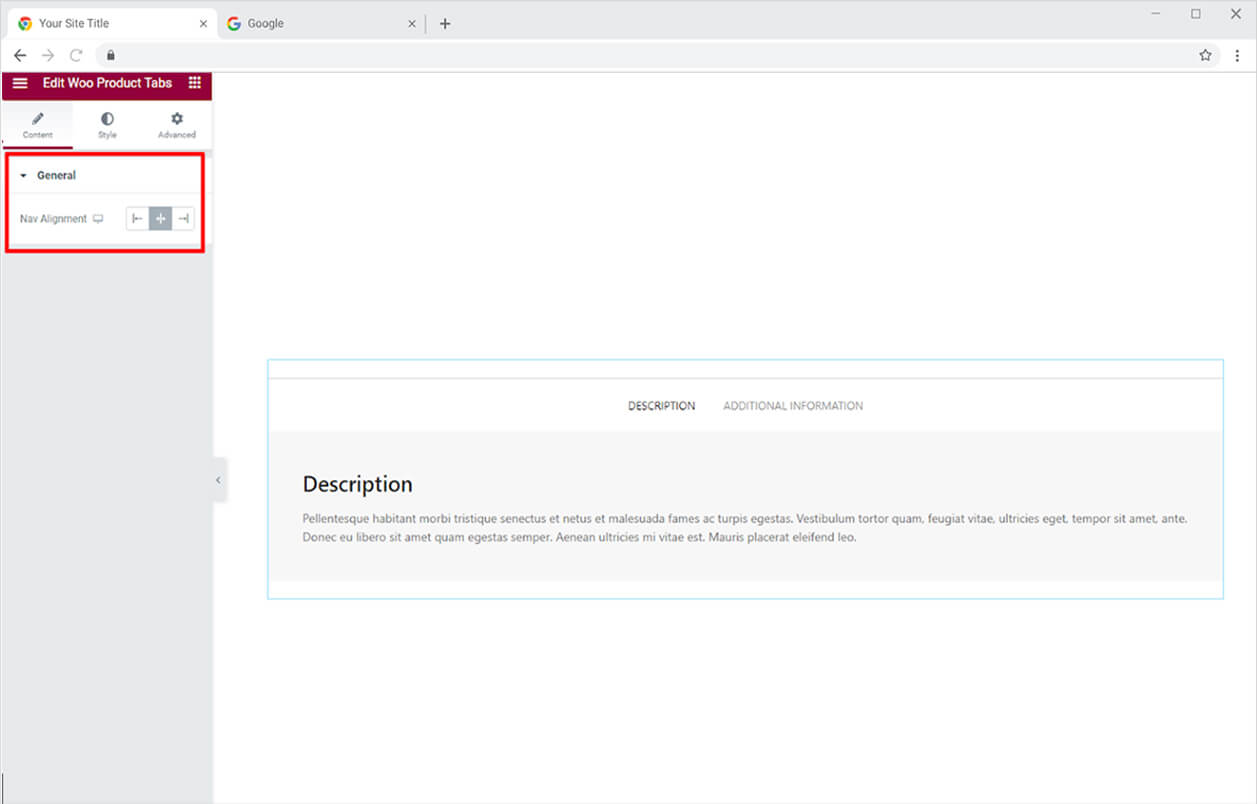Image resolution: width=1257 pixels, height=804 pixels.
Task: Show the Additional Information product tab
Action: point(792,406)
